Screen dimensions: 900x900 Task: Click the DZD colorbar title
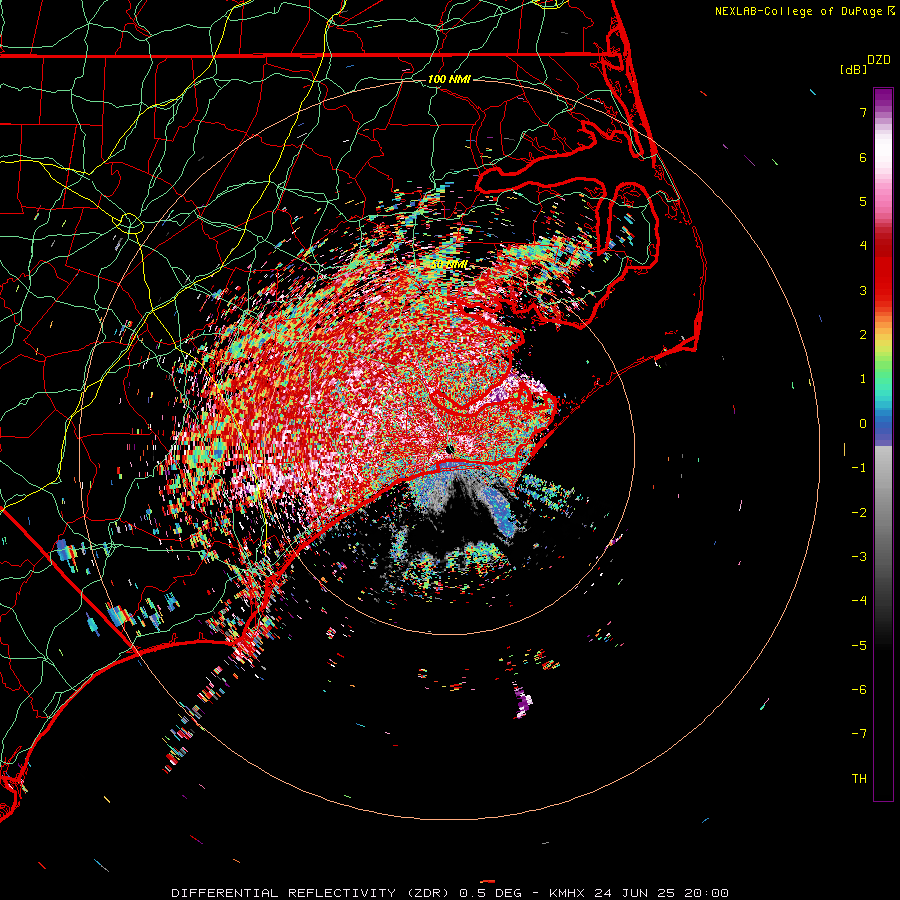pyautogui.click(x=879, y=60)
